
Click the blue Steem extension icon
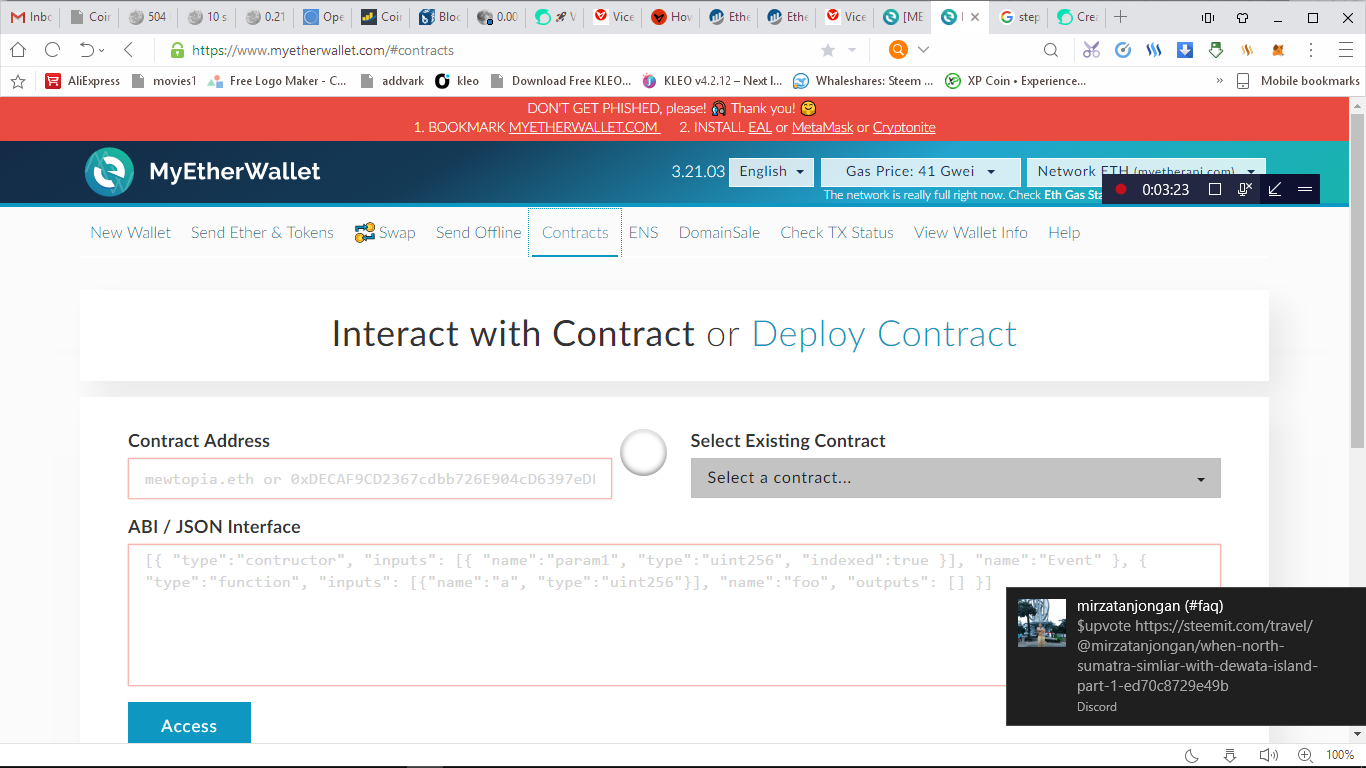pyautogui.click(x=1155, y=50)
